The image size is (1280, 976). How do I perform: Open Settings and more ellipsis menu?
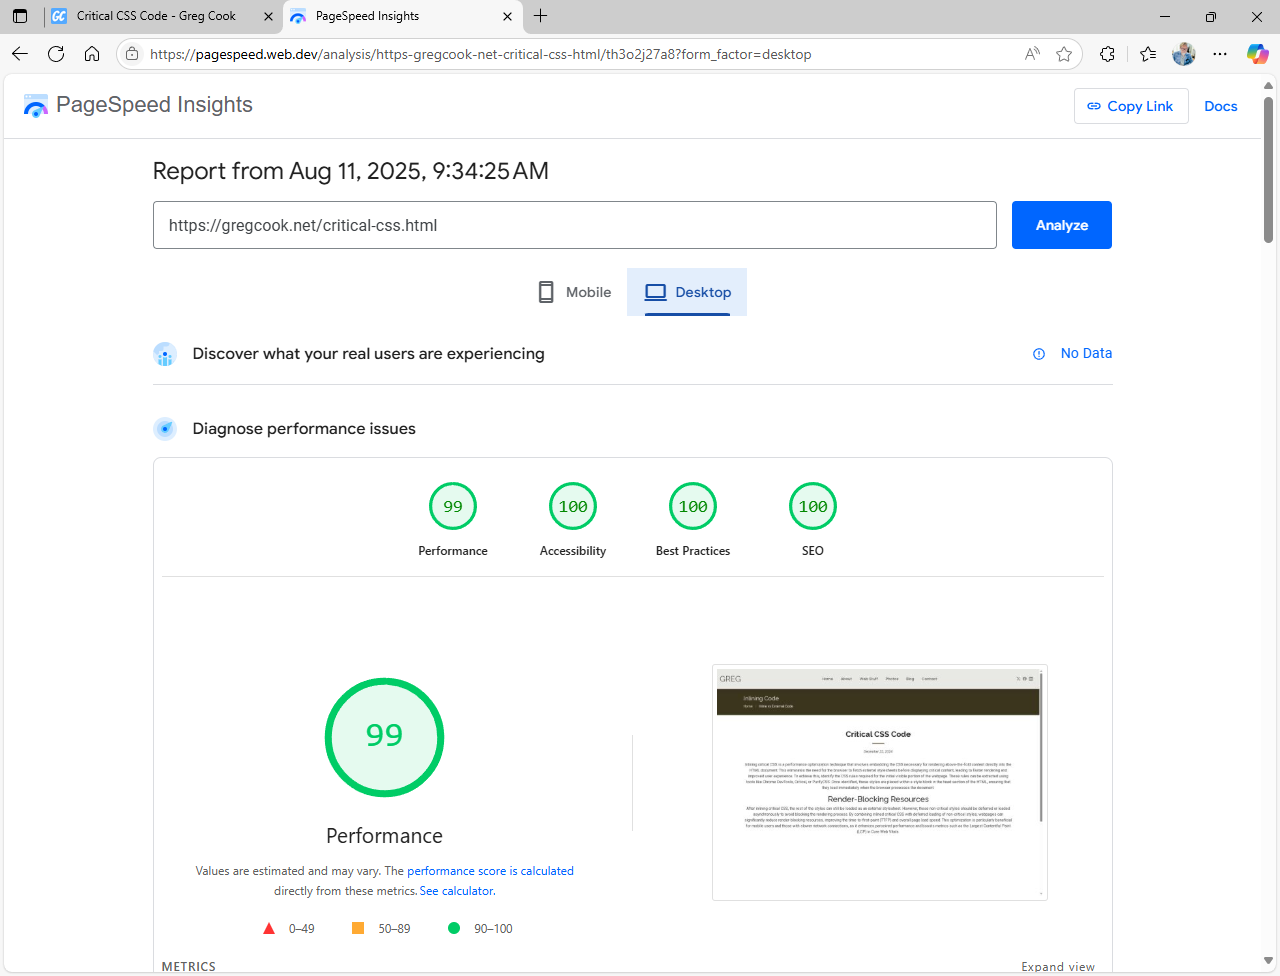click(x=1220, y=54)
